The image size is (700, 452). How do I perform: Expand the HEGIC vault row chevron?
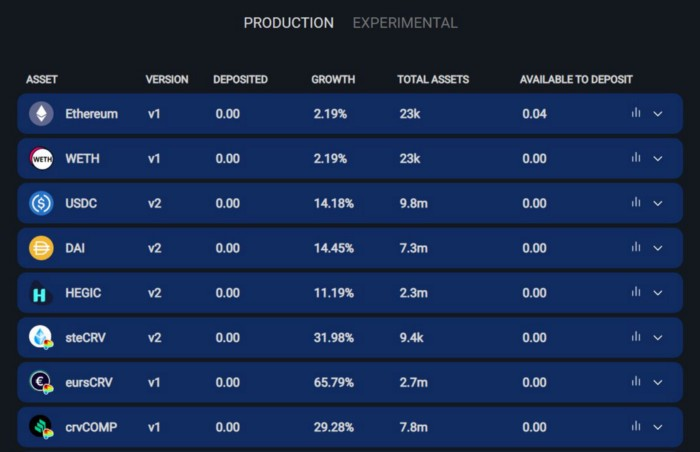point(658,293)
